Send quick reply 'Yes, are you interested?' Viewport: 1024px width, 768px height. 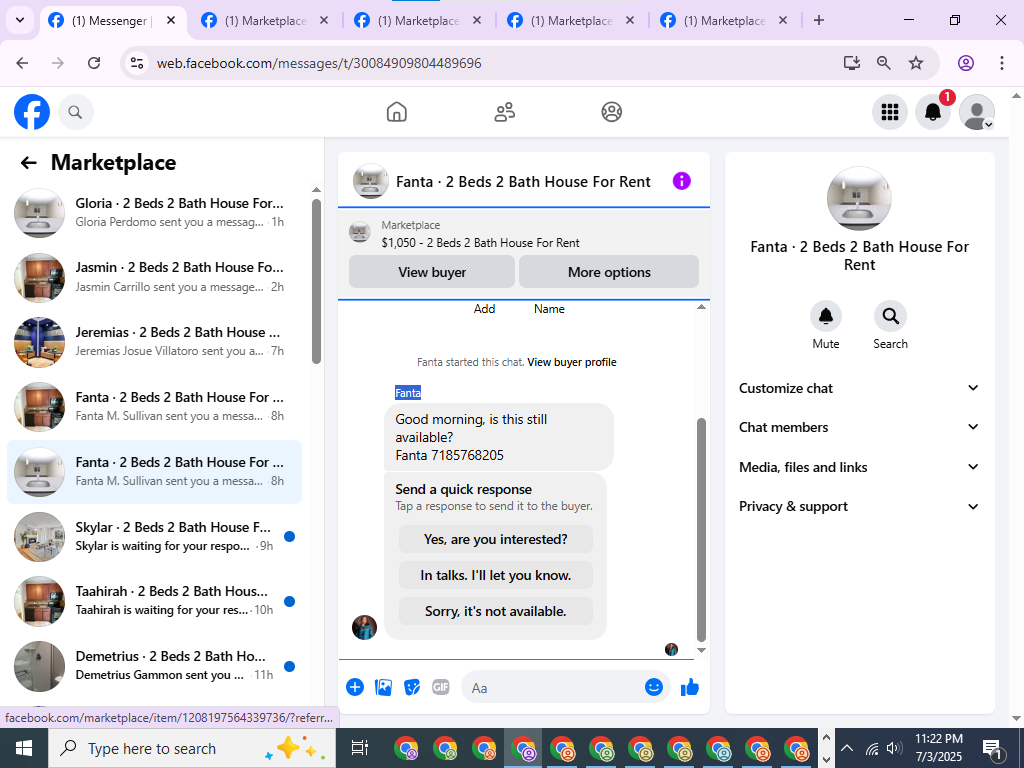click(496, 539)
